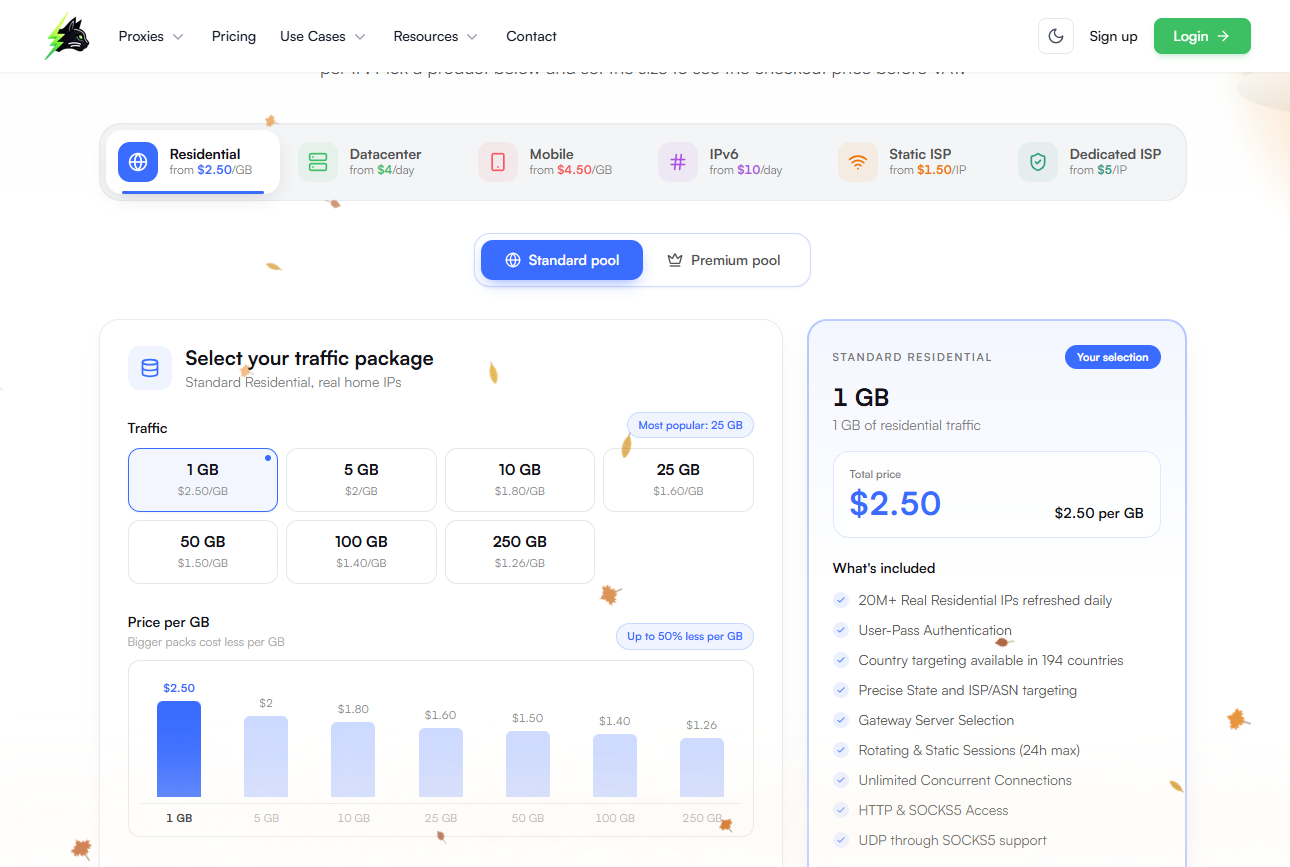
Task: Select the 50 GB traffic package
Action: [203, 552]
